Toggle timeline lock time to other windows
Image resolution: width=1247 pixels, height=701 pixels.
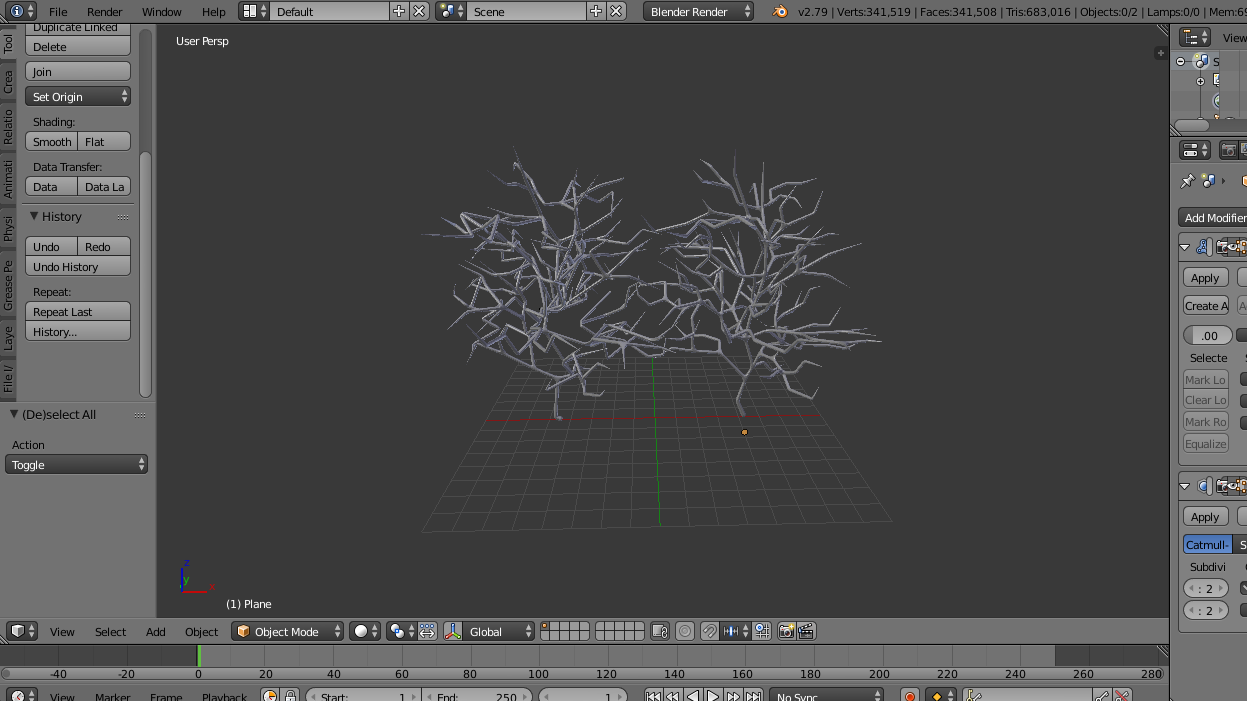point(290,695)
